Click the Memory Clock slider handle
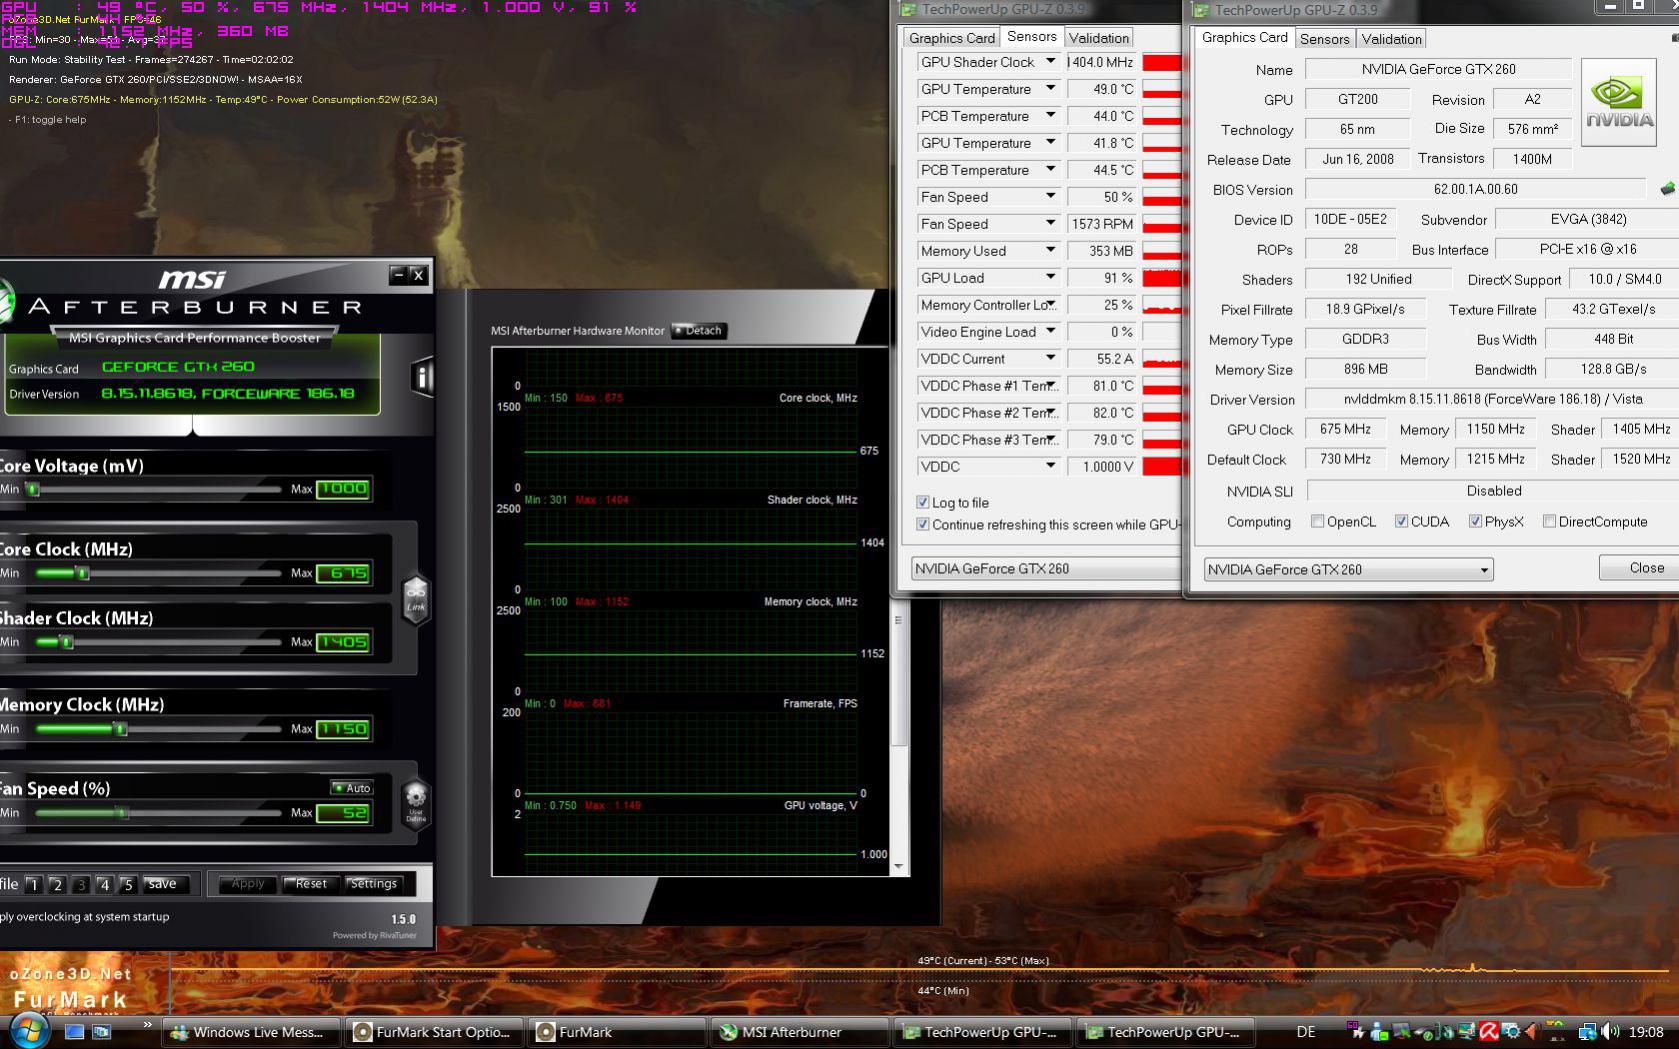 pyautogui.click(x=121, y=729)
